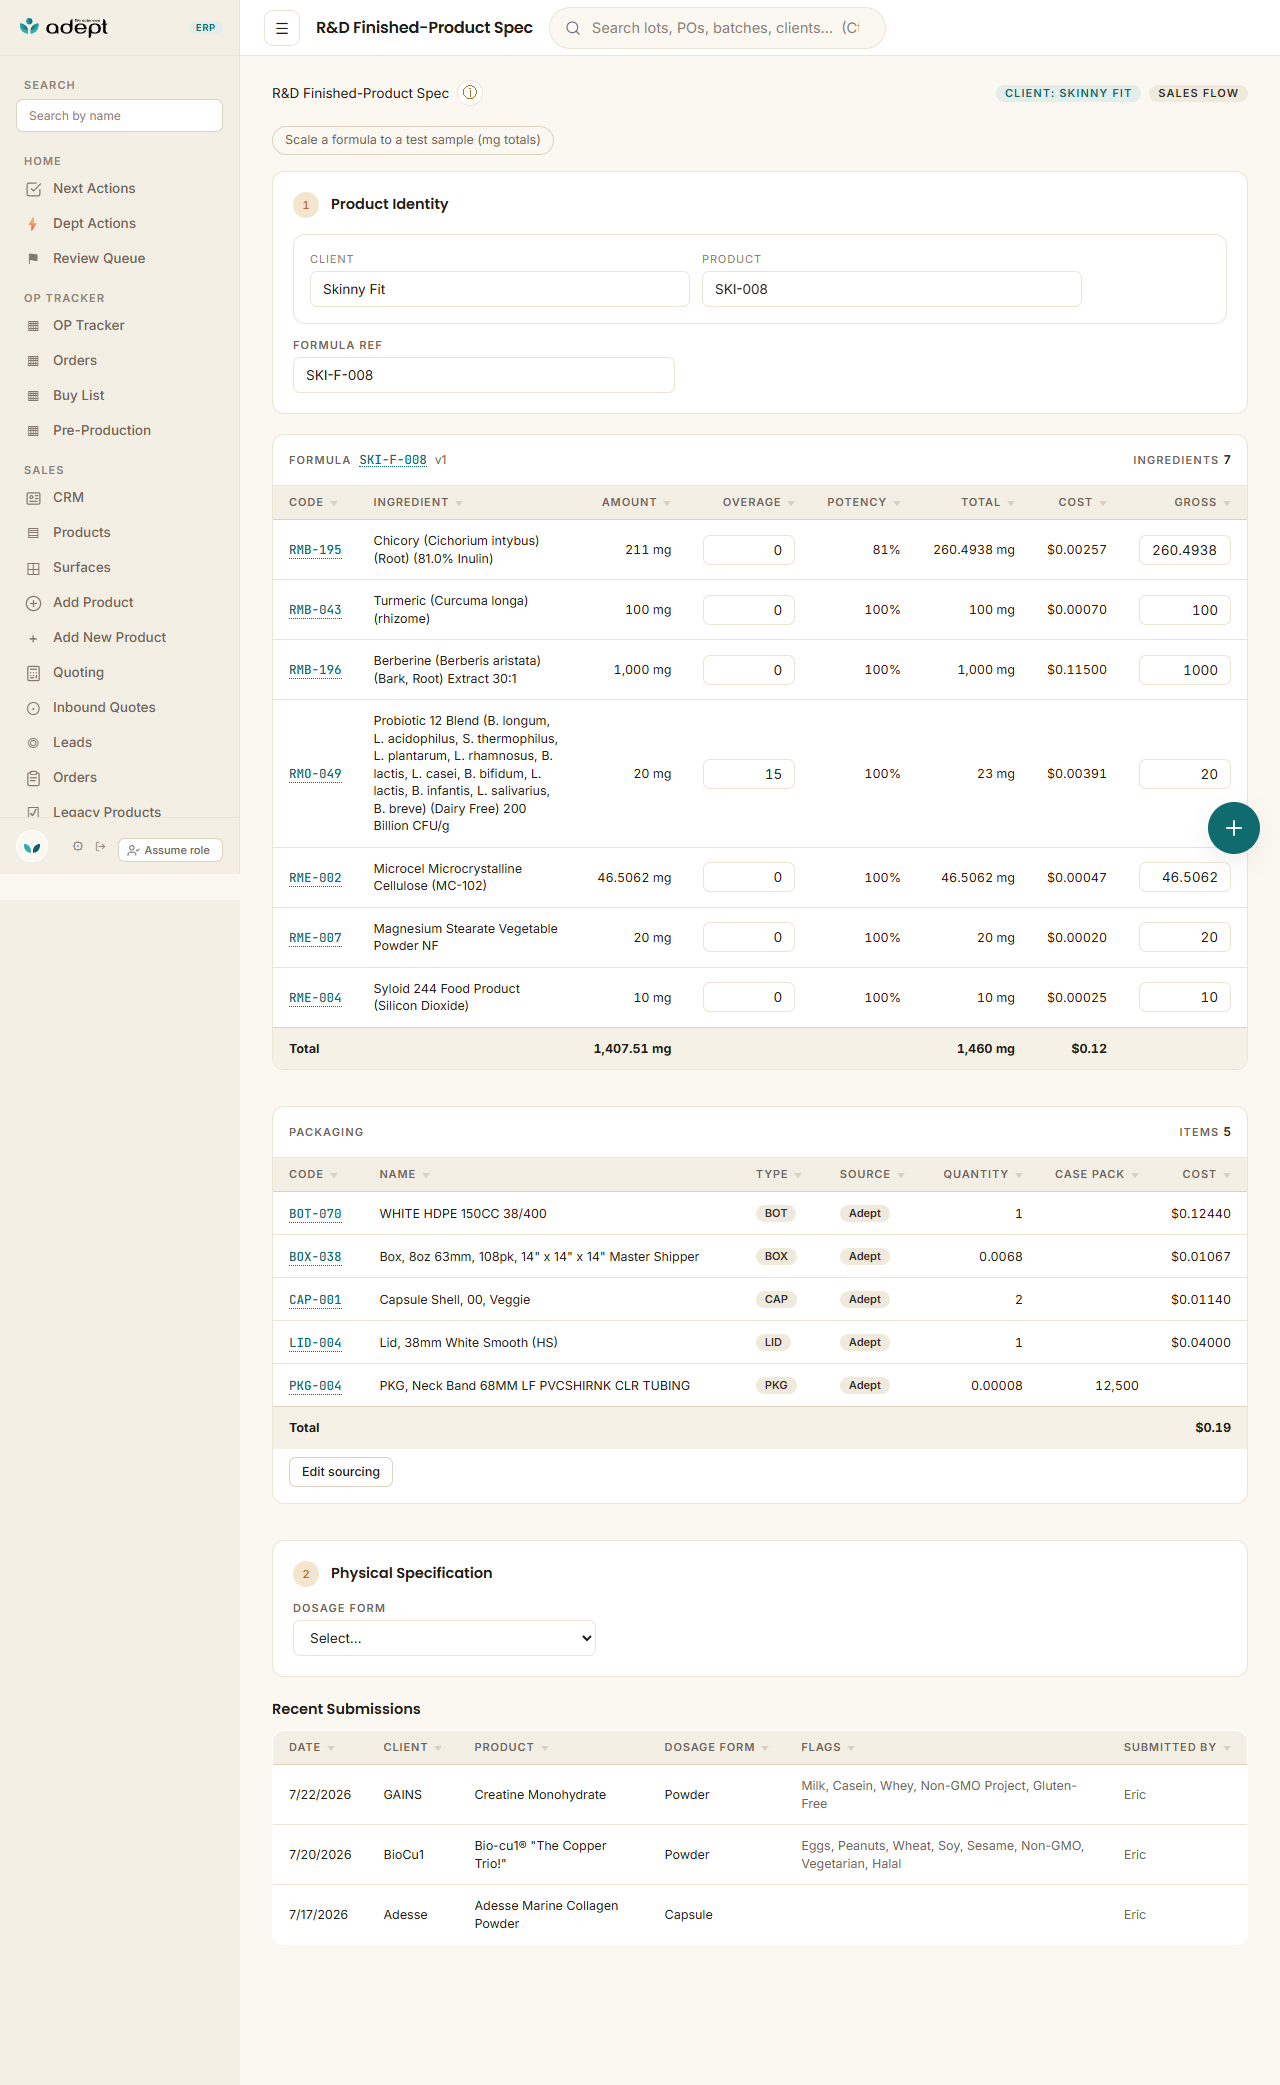Open Products in the Sales section
1280x2085 pixels.
pyautogui.click(x=82, y=532)
